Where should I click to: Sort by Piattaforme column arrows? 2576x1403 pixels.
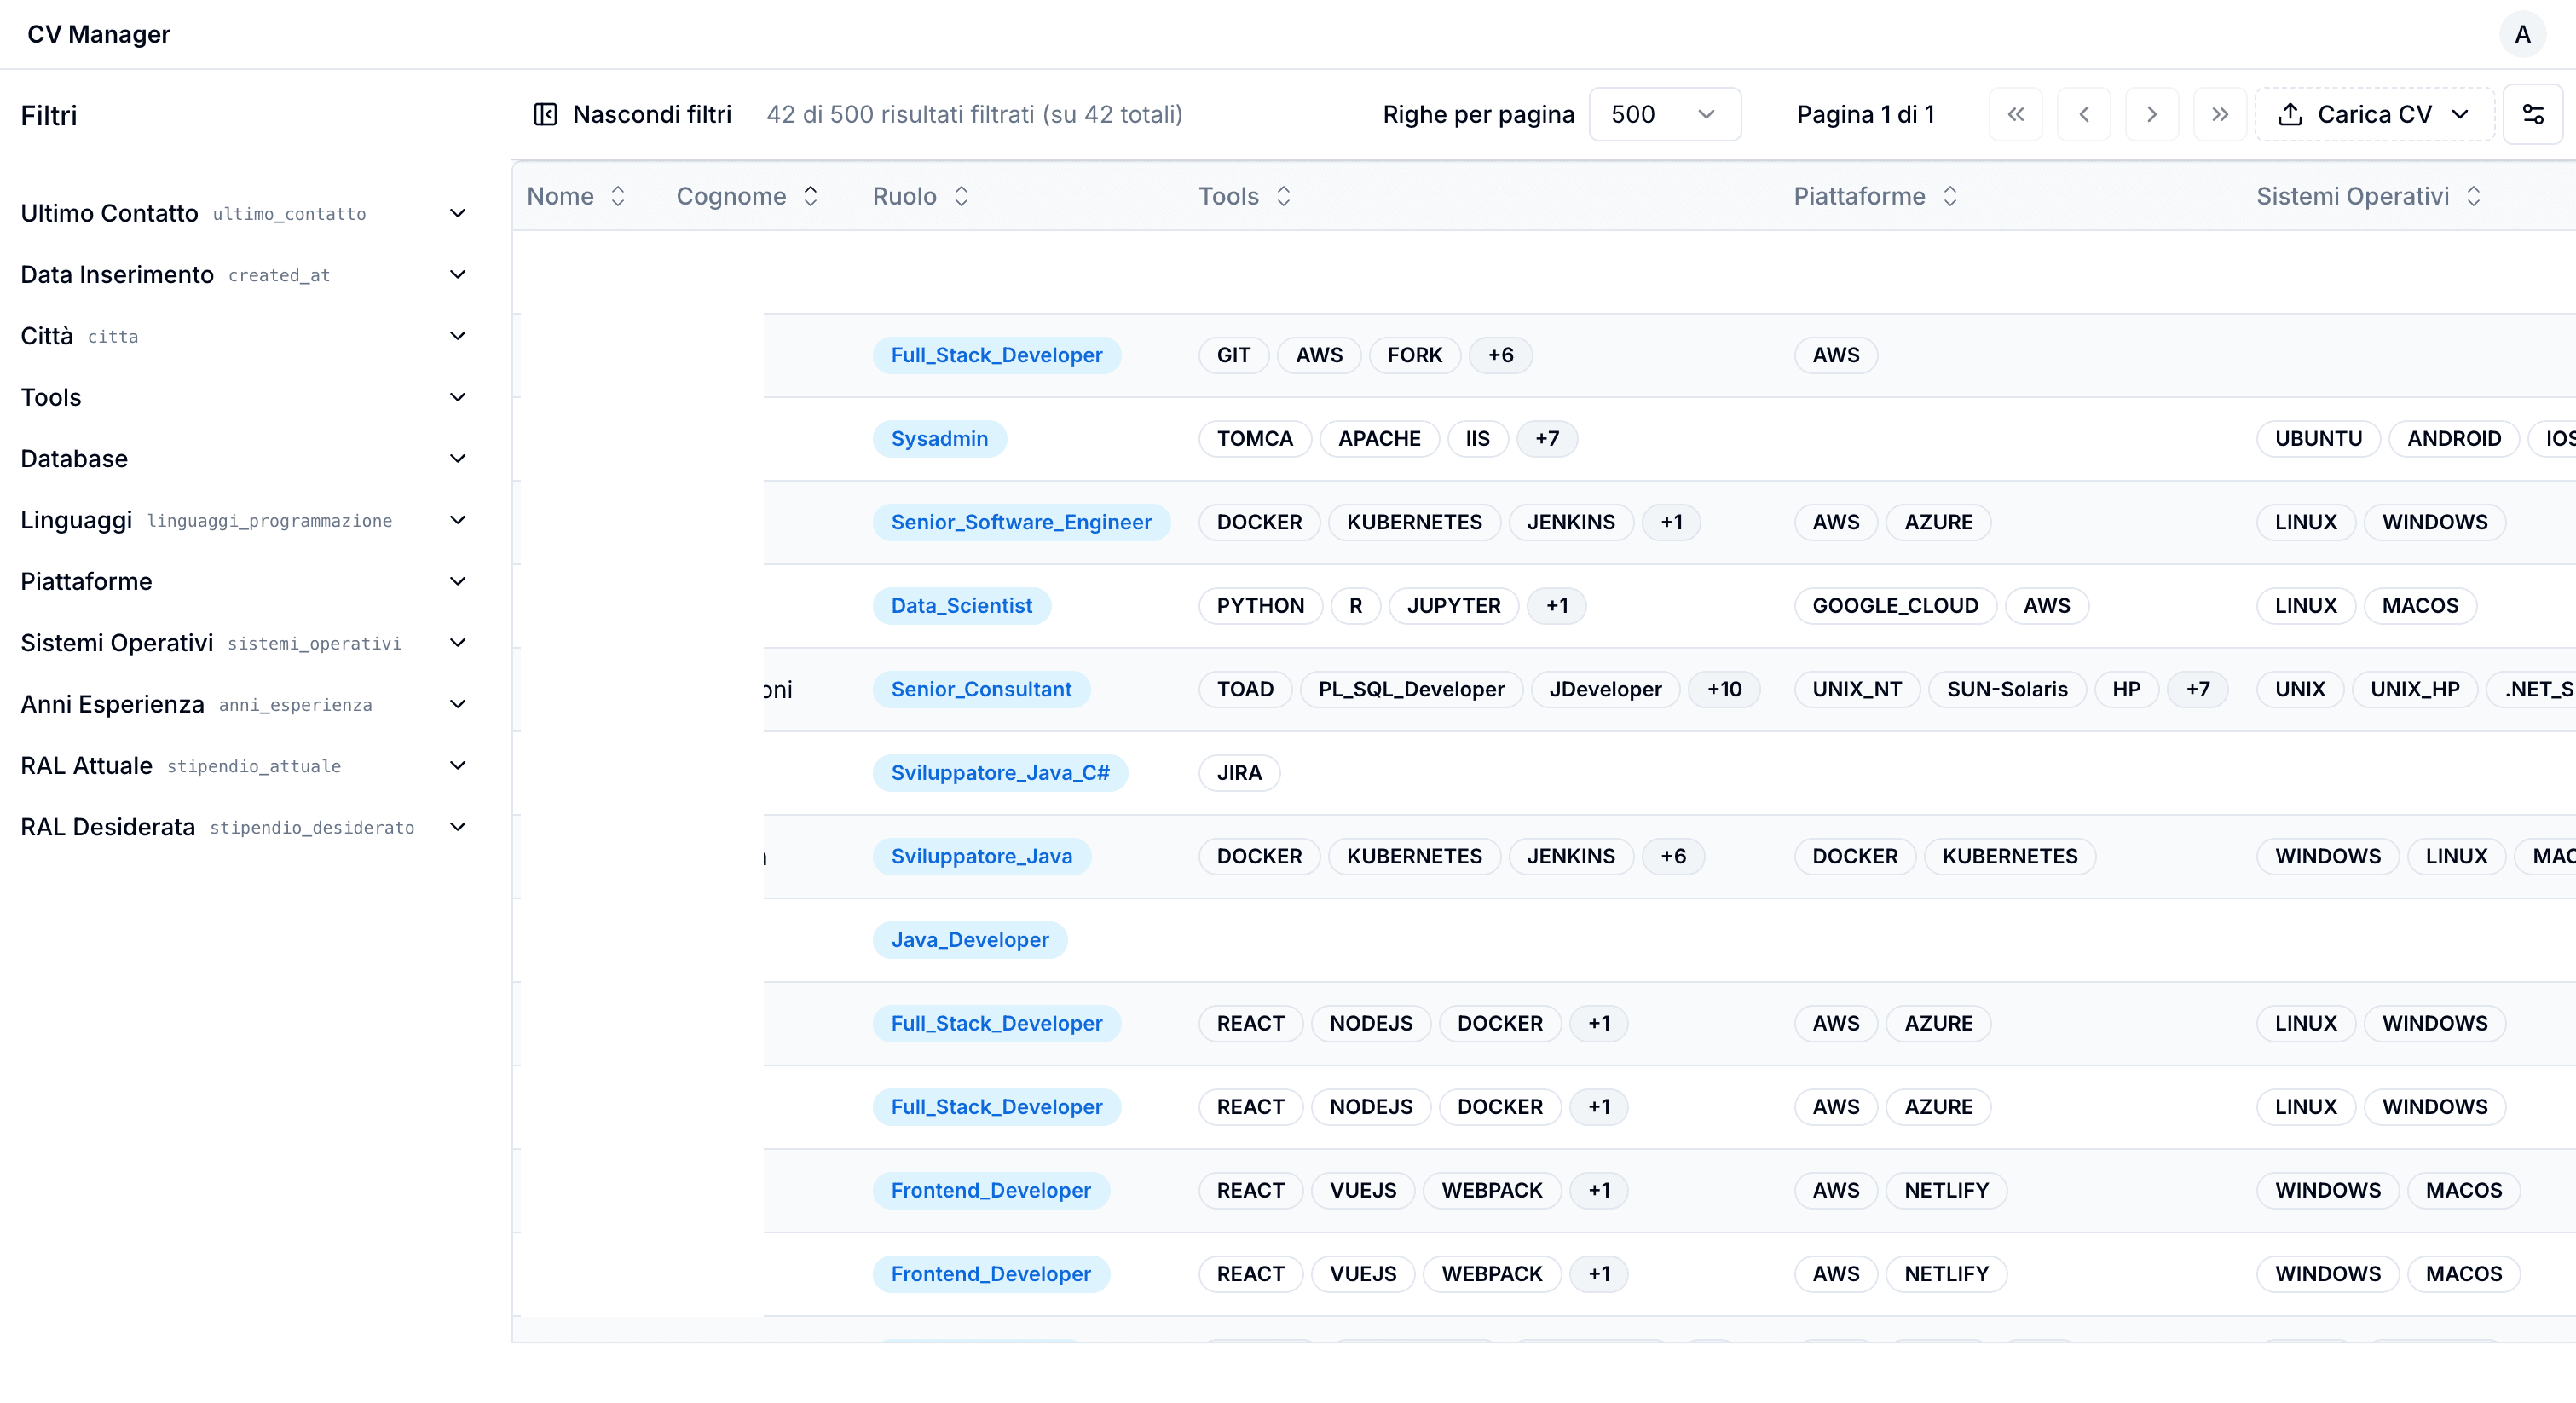1950,196
